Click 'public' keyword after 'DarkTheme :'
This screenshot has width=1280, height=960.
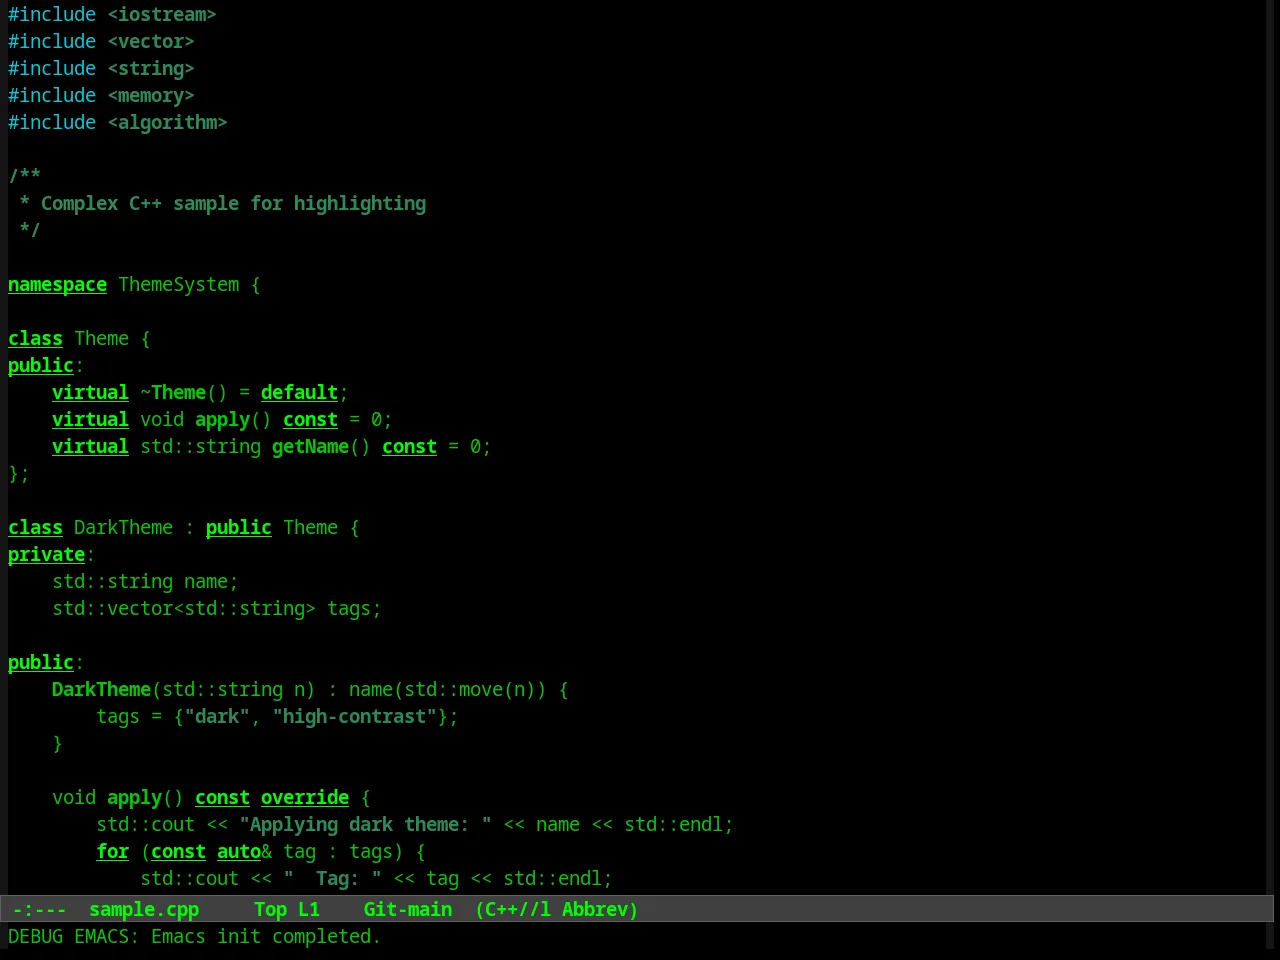point(238,527)
